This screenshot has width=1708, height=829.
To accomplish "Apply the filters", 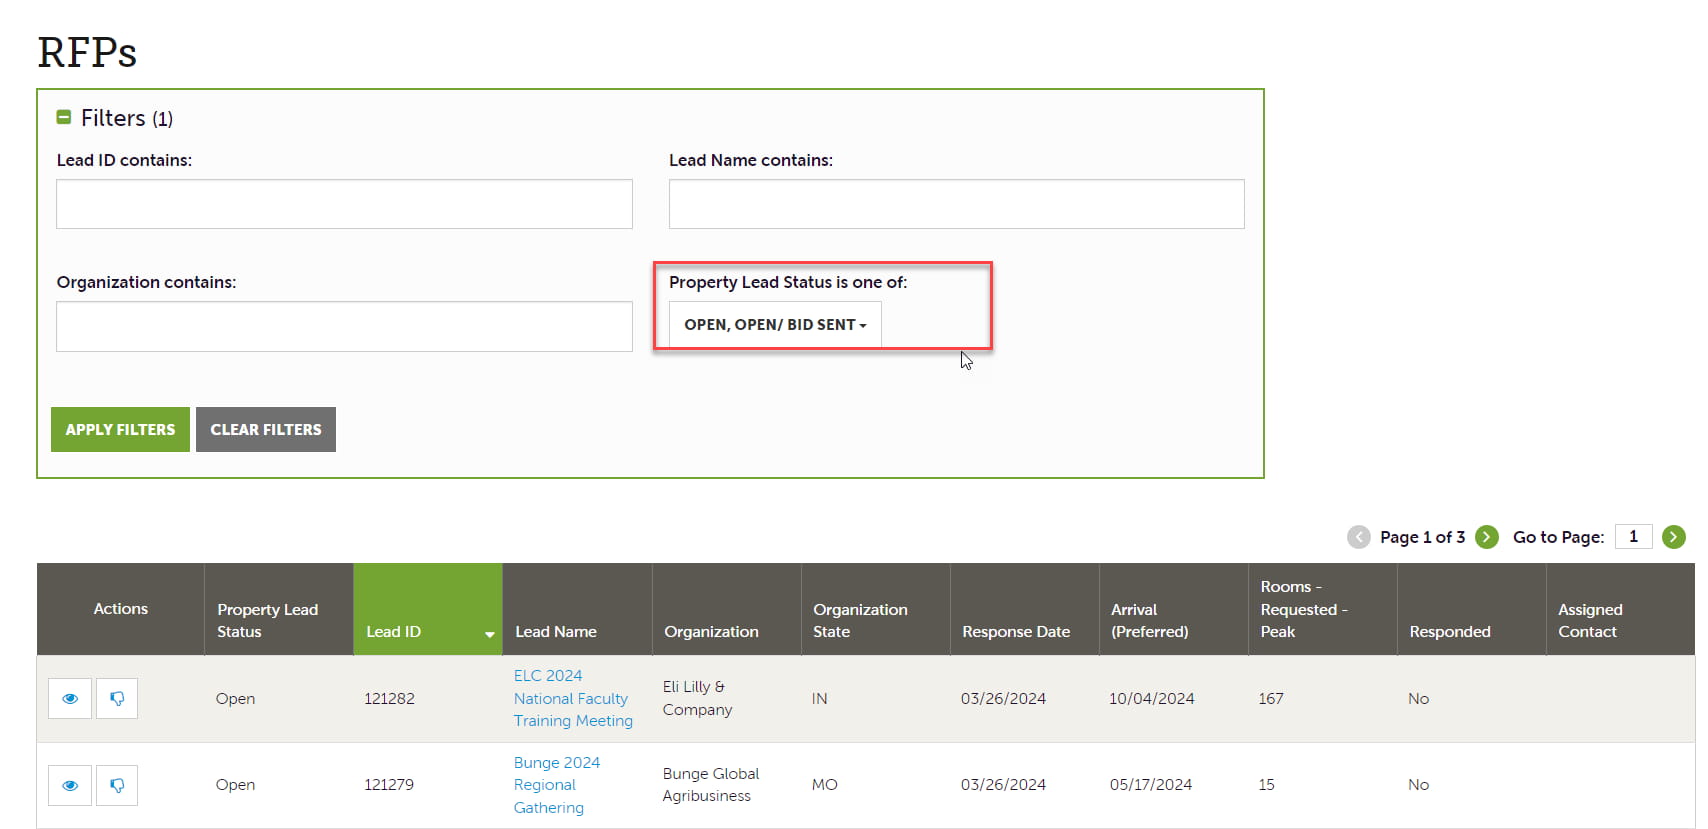I will point(120,429).
